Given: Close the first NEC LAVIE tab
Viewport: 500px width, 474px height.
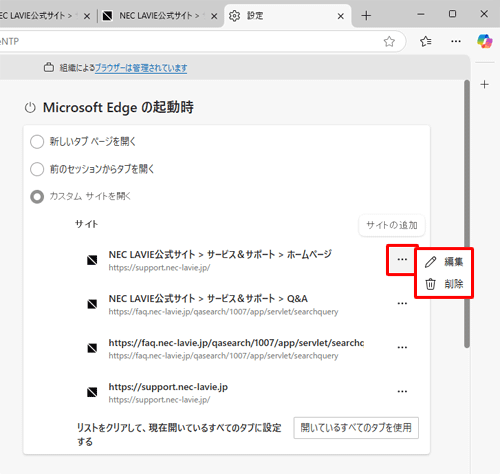Looking at the screenshot, I should coord(87,16).
